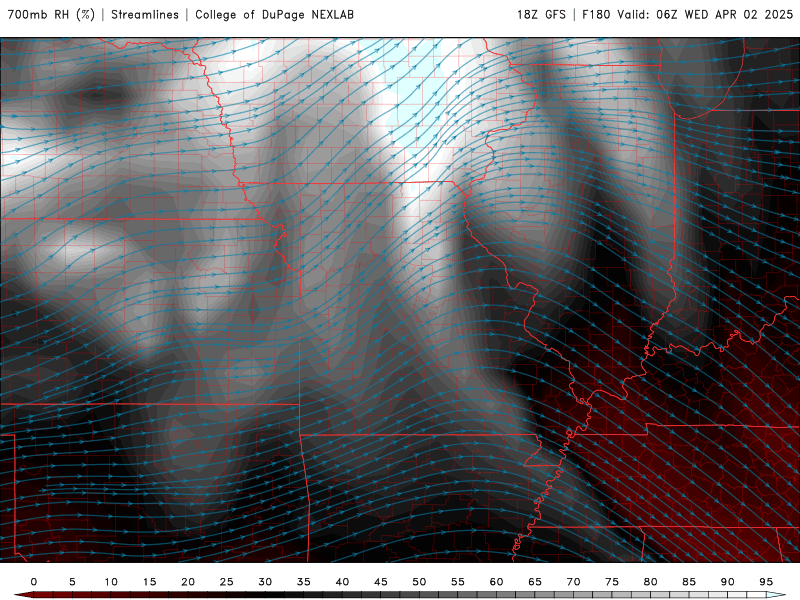Click the "700mb RH (%)" title text
The image size is (800, 600).
[x=52, y=15]
